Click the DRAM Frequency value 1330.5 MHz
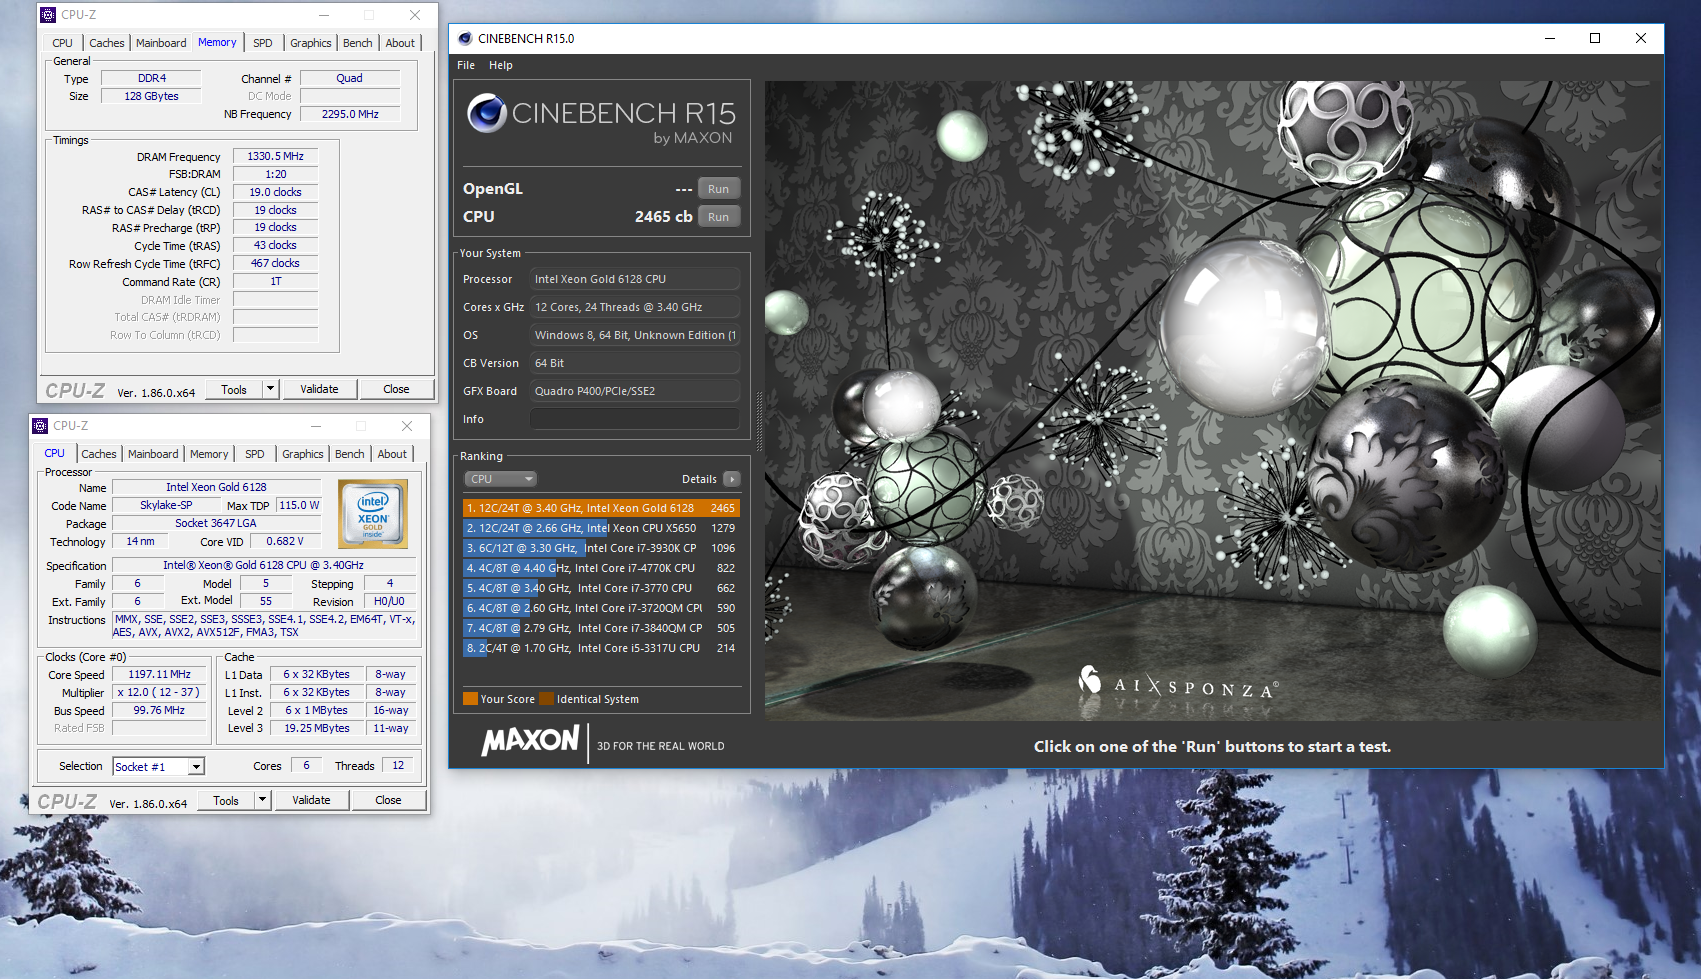Image resolution: width=1701 pixels, height=979 pixels. pos(275,156)
